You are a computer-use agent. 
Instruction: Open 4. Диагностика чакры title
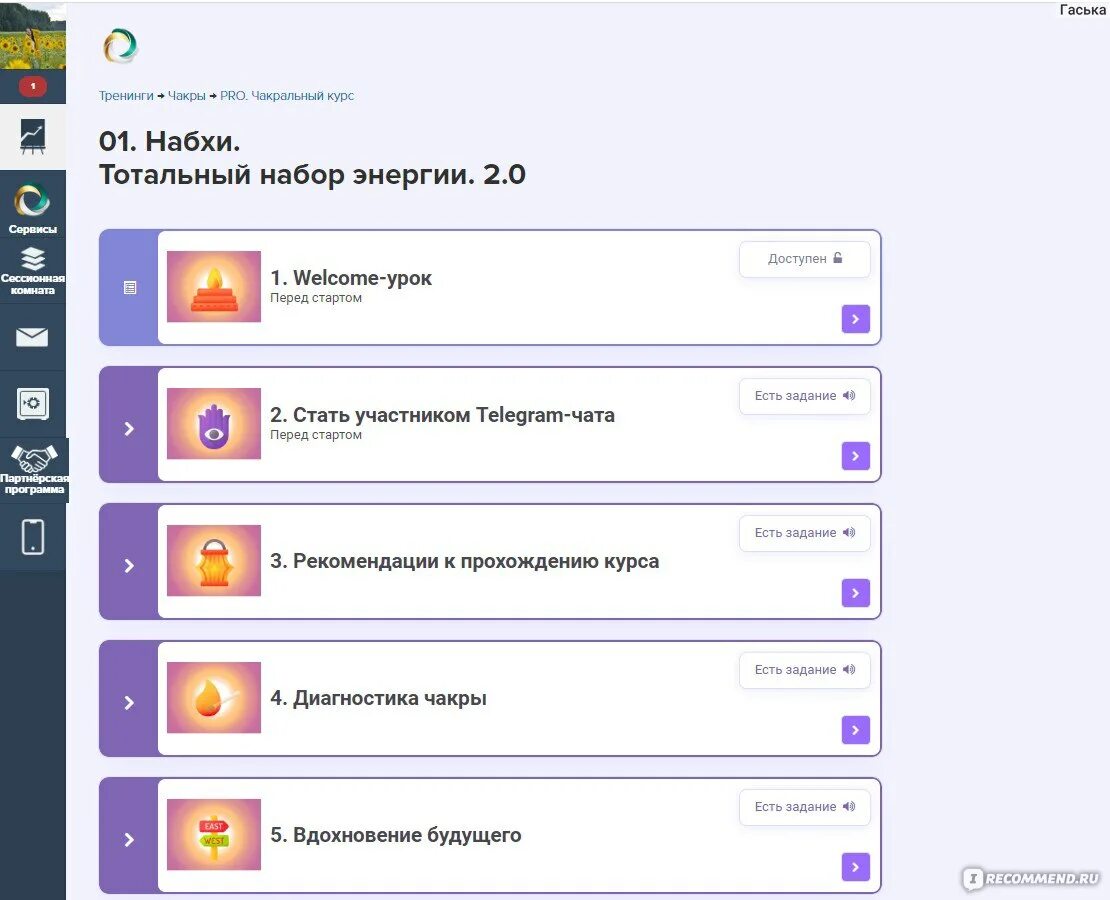378,698
